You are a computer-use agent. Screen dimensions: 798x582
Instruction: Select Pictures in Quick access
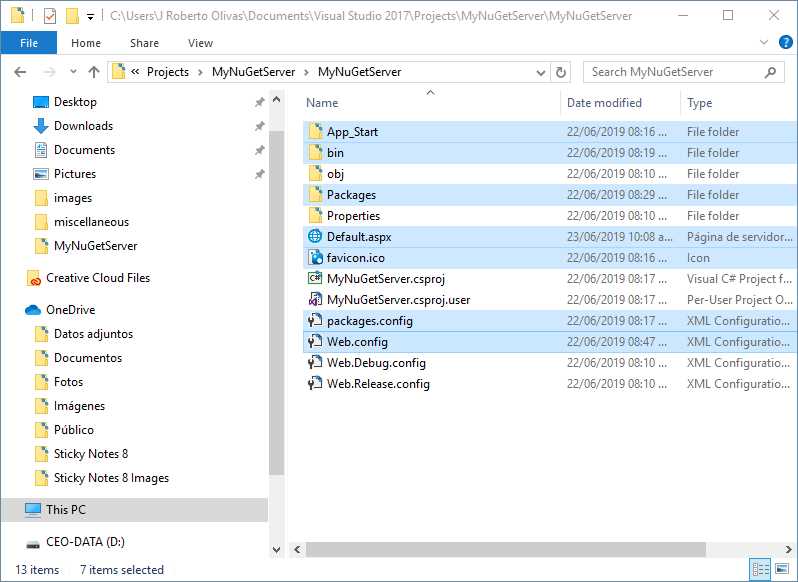[x=75, y=173]
